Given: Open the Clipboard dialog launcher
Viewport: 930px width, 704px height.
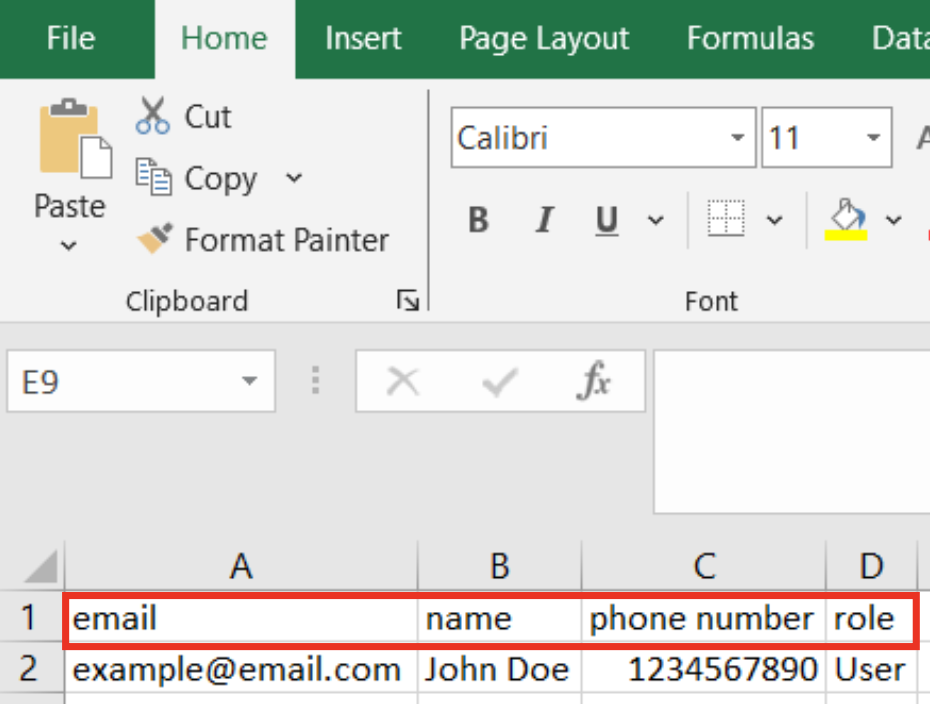Looking at the screenshot, I should pos(407,300).
